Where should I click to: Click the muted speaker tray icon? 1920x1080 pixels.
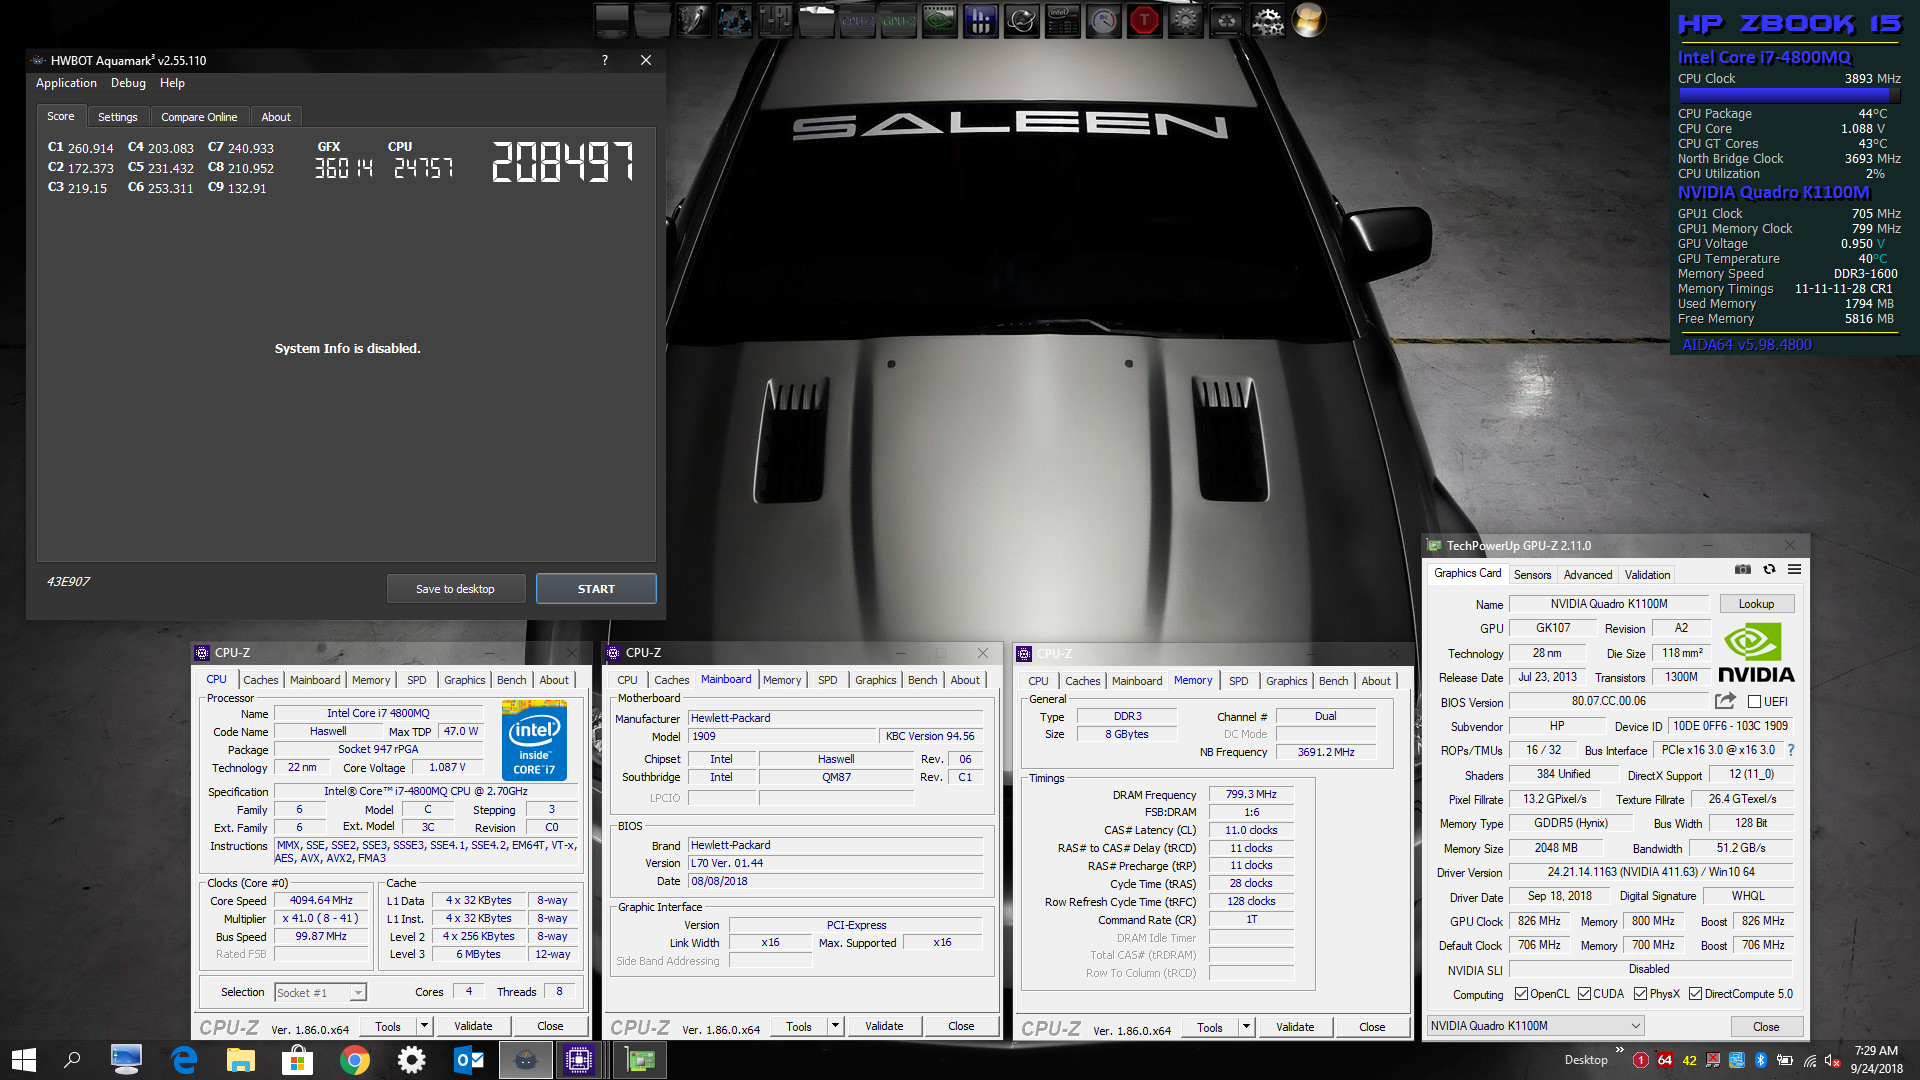coord(1832,1060)
